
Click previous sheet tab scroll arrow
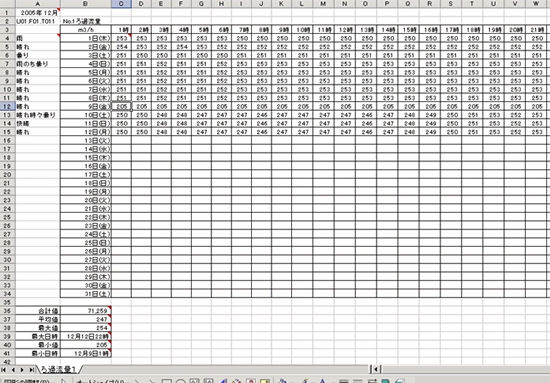13,370
